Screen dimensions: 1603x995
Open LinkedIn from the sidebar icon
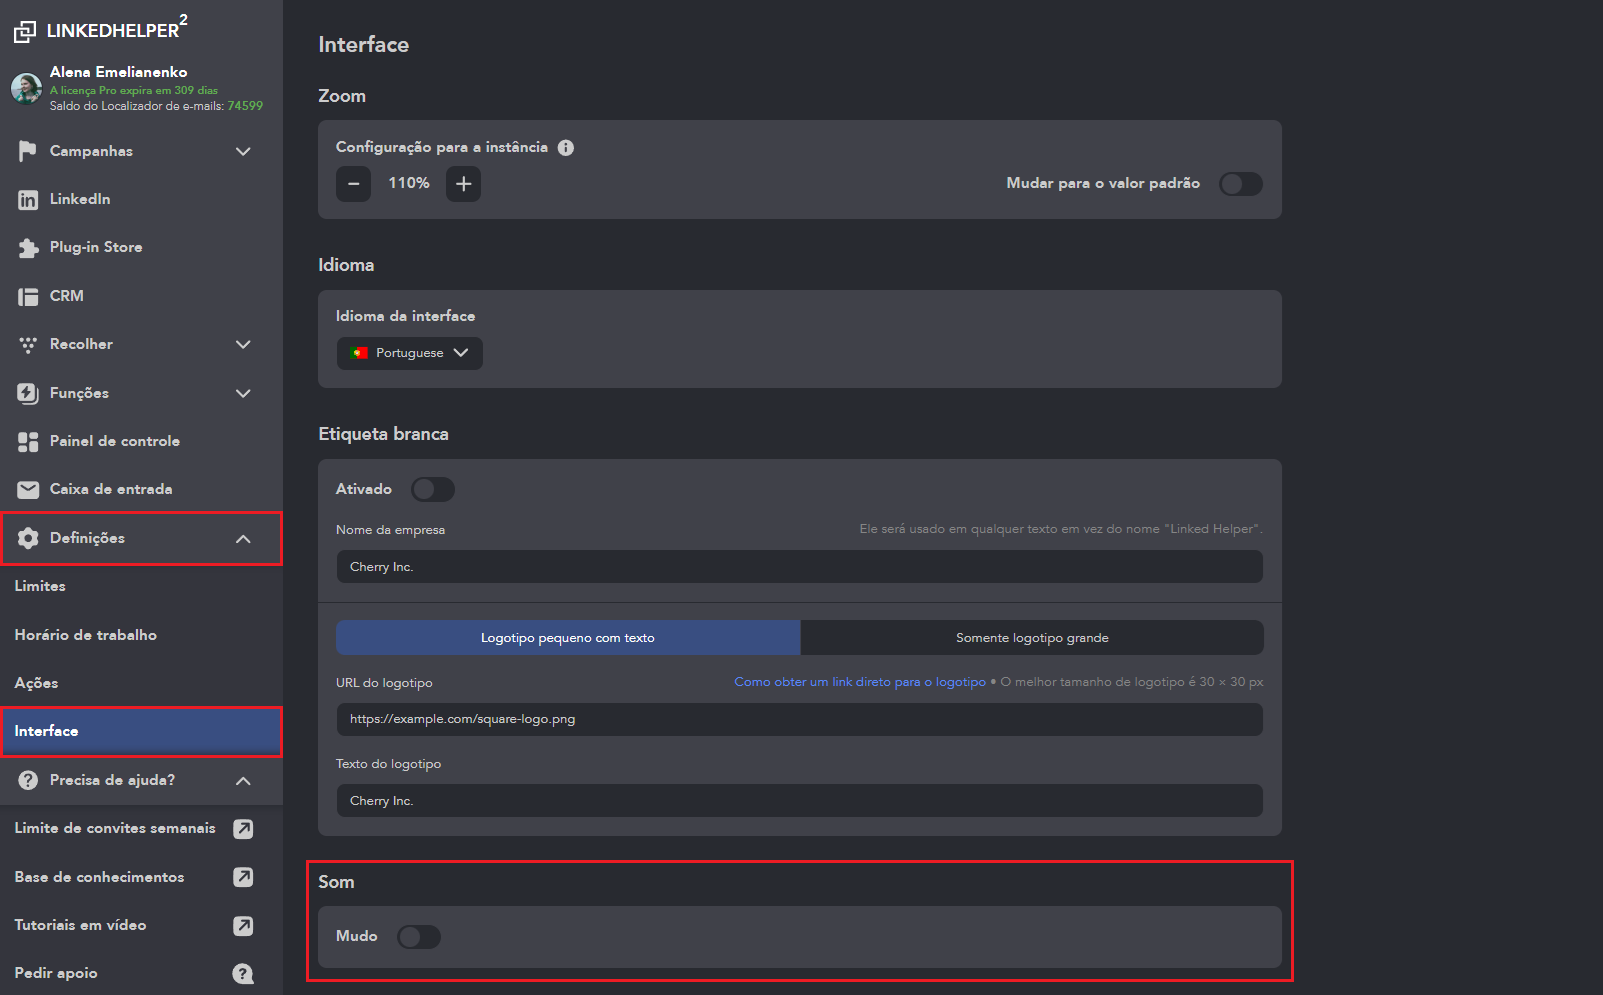(27, 200)
